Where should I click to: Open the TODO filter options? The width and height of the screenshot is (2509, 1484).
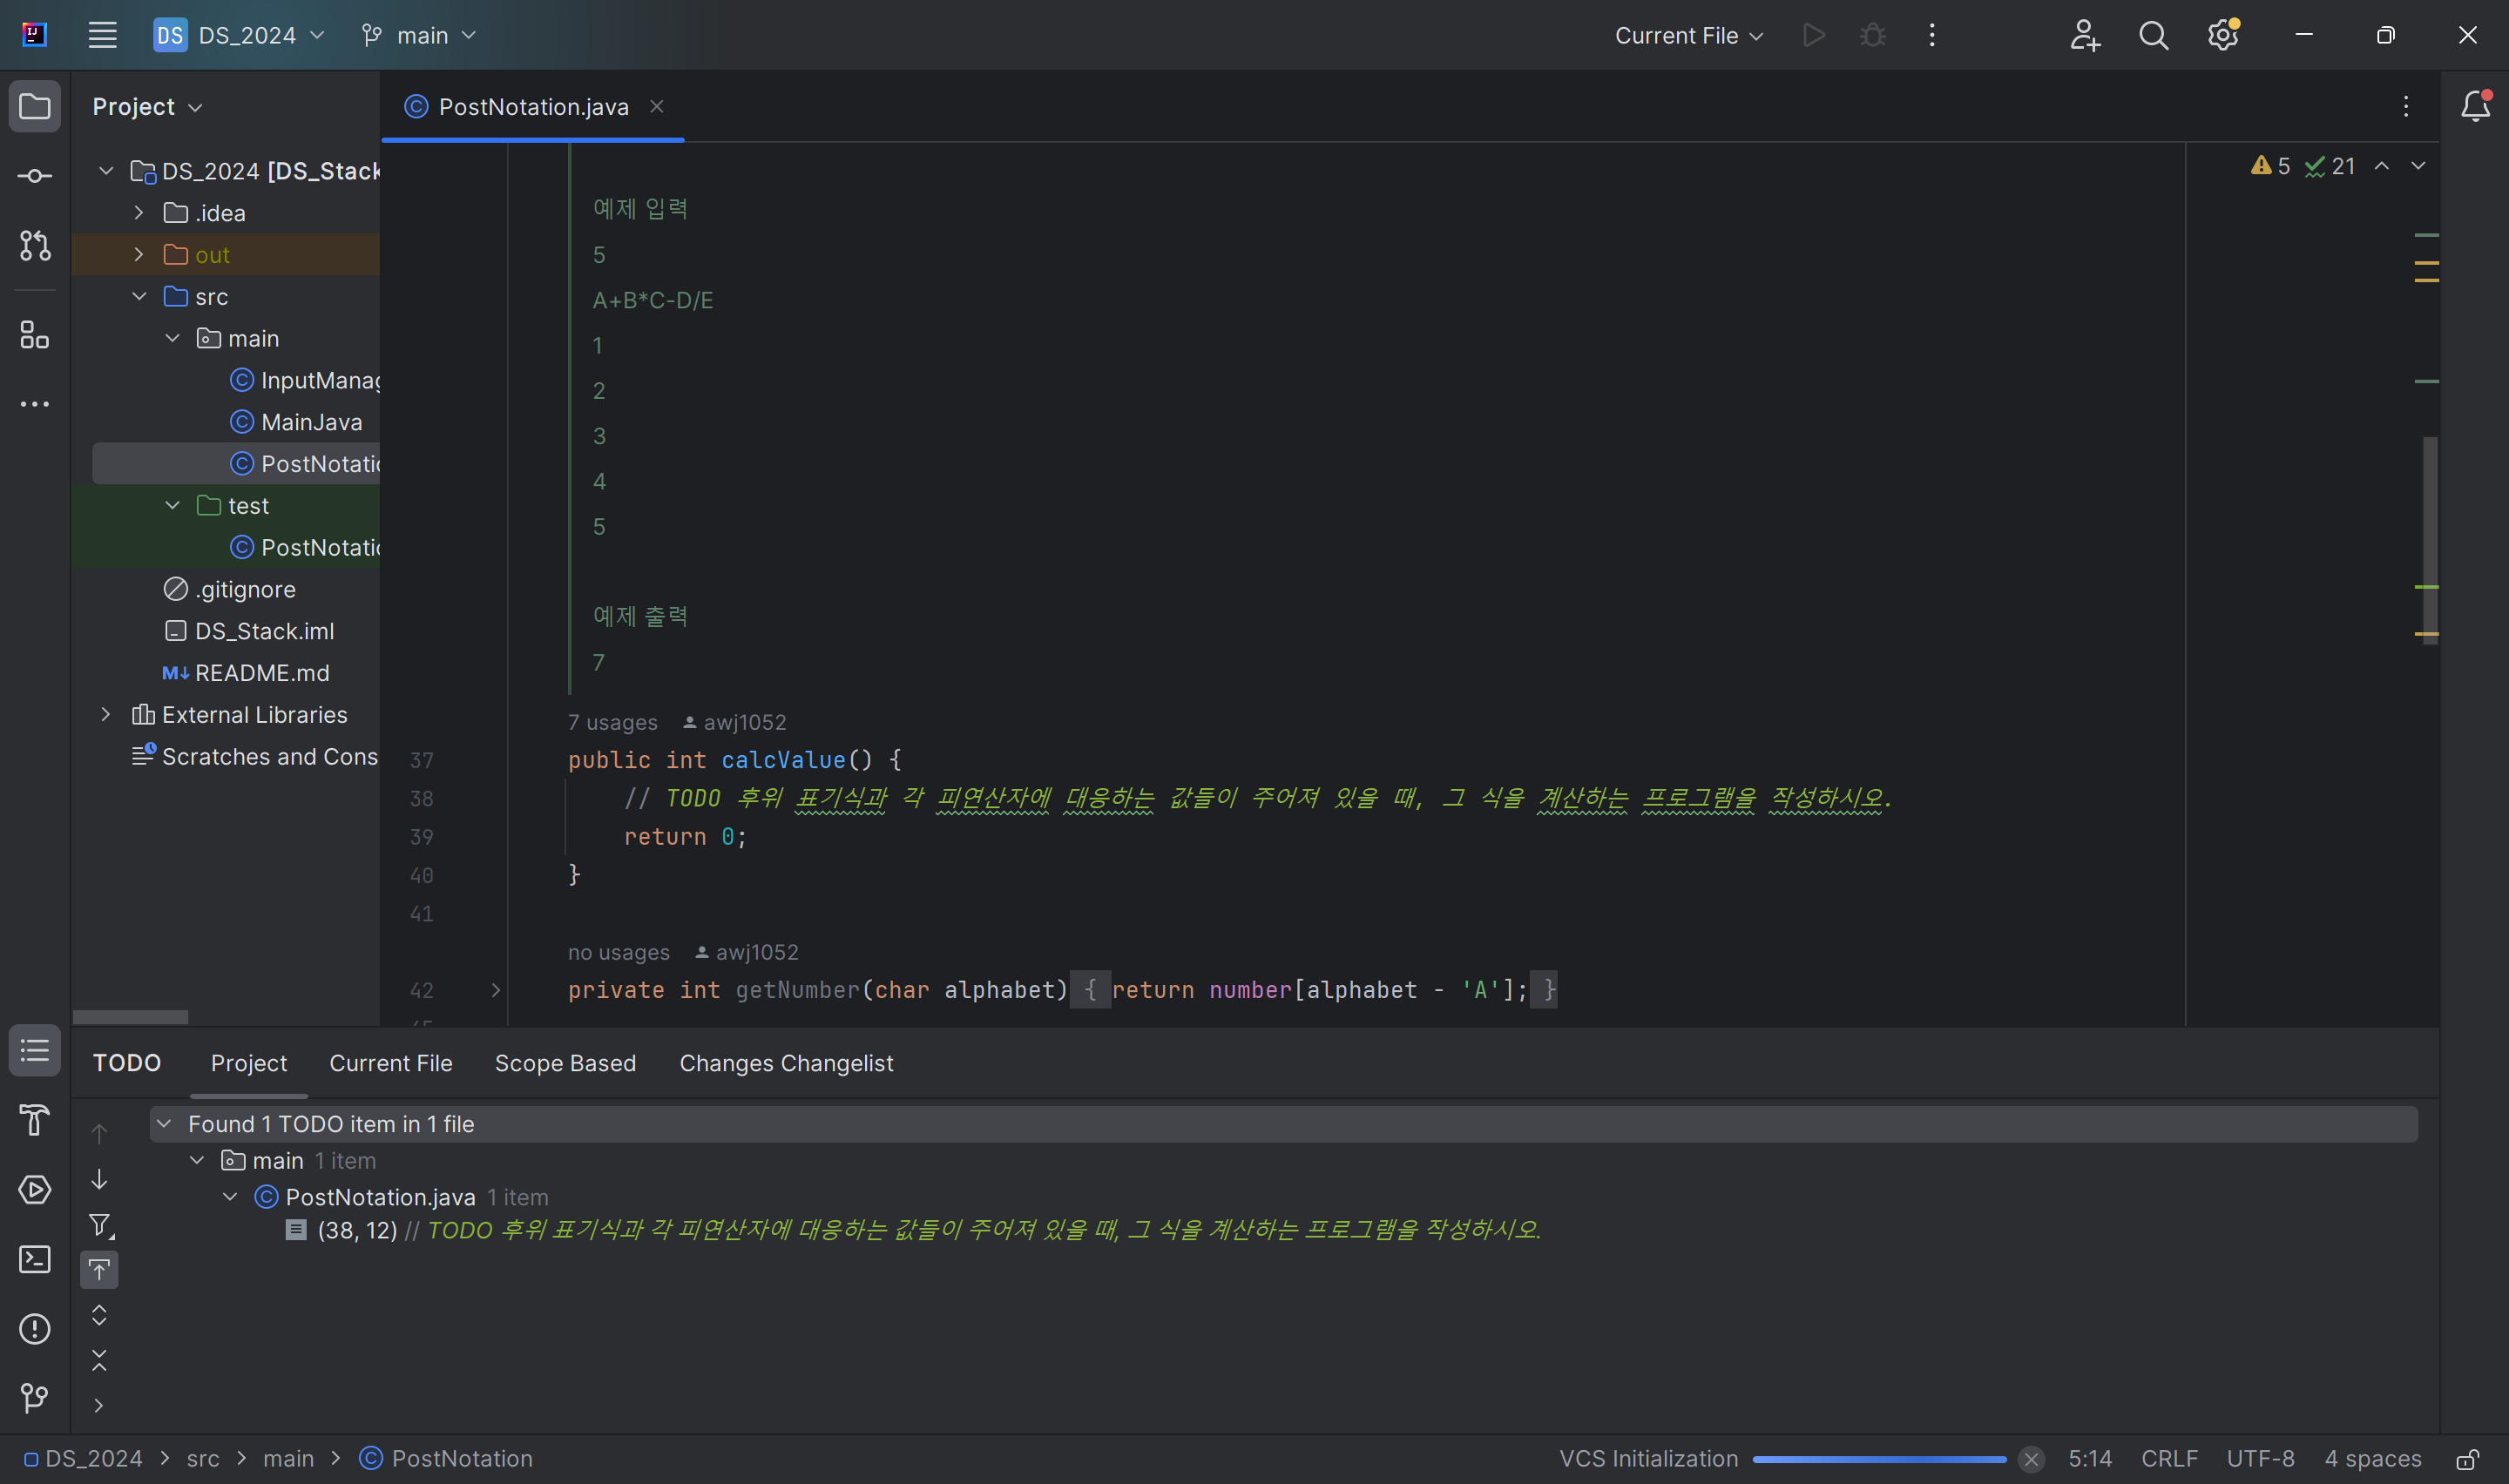100,1225
